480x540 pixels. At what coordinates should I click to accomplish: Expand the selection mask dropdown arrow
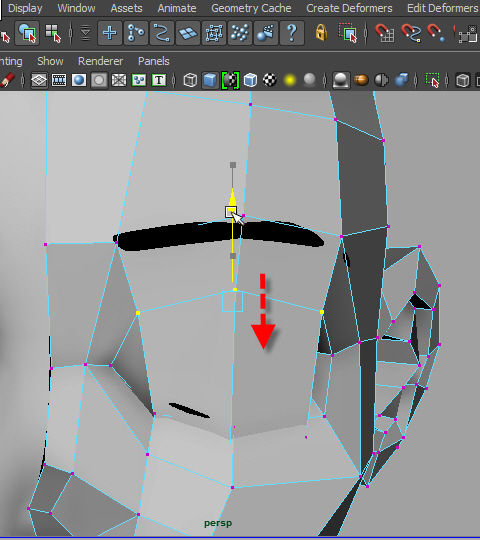click(x=85, y=33)
